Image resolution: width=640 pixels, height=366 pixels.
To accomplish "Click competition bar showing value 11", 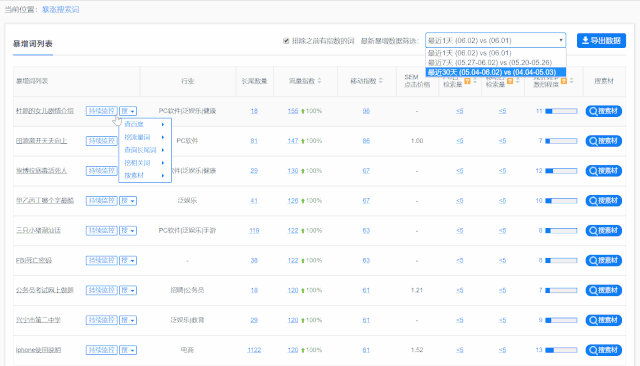I will coord(561,111).
